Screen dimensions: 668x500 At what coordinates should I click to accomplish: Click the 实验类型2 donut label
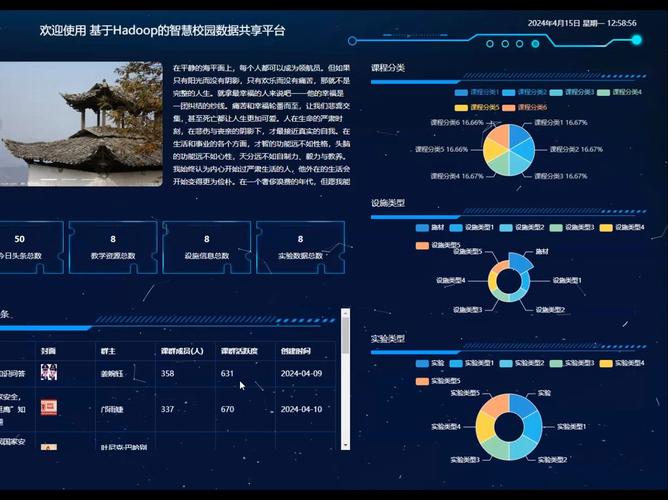coord(553,460)
